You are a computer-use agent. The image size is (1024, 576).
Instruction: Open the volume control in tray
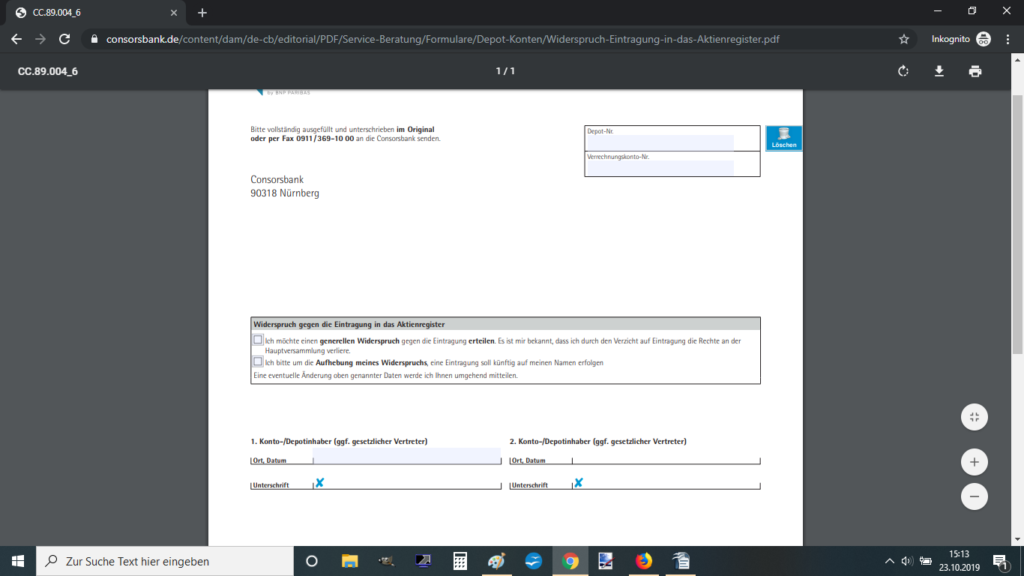point(906,561)
